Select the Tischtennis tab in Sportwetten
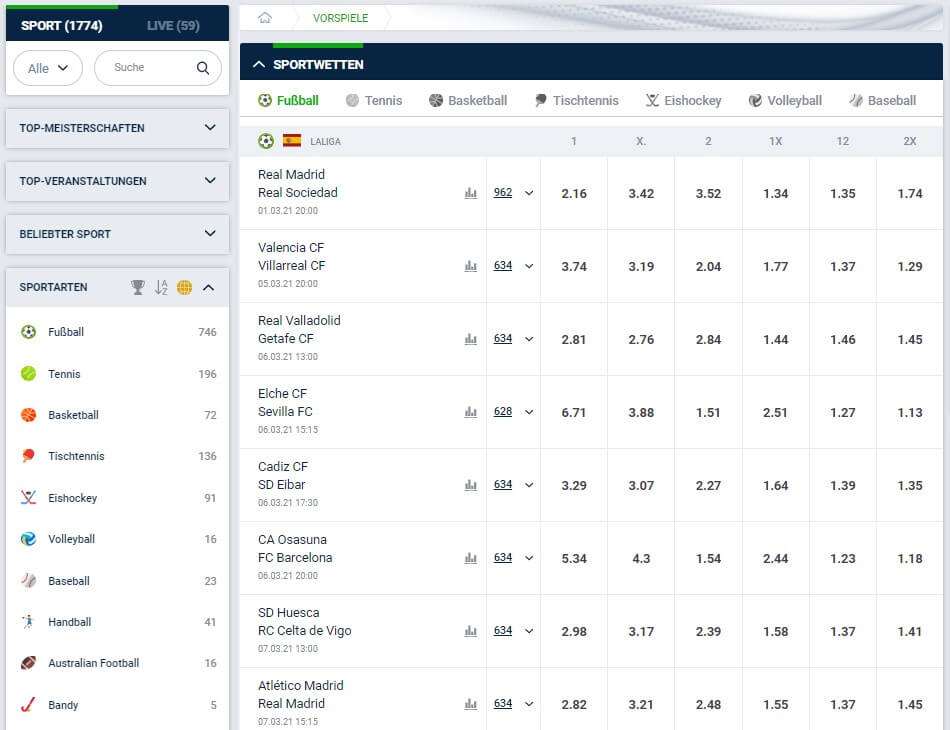The height and width of the screenshot is (730, 950). [577, 101]
